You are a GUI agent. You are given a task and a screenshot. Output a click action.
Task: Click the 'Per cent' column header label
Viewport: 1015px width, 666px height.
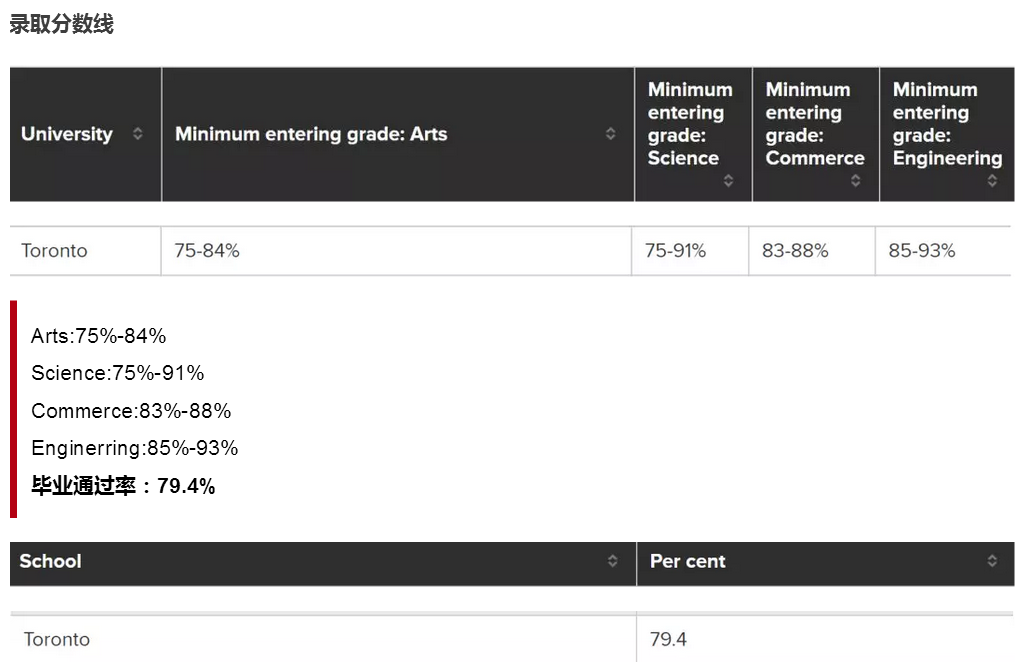click(x=688, y=561)
